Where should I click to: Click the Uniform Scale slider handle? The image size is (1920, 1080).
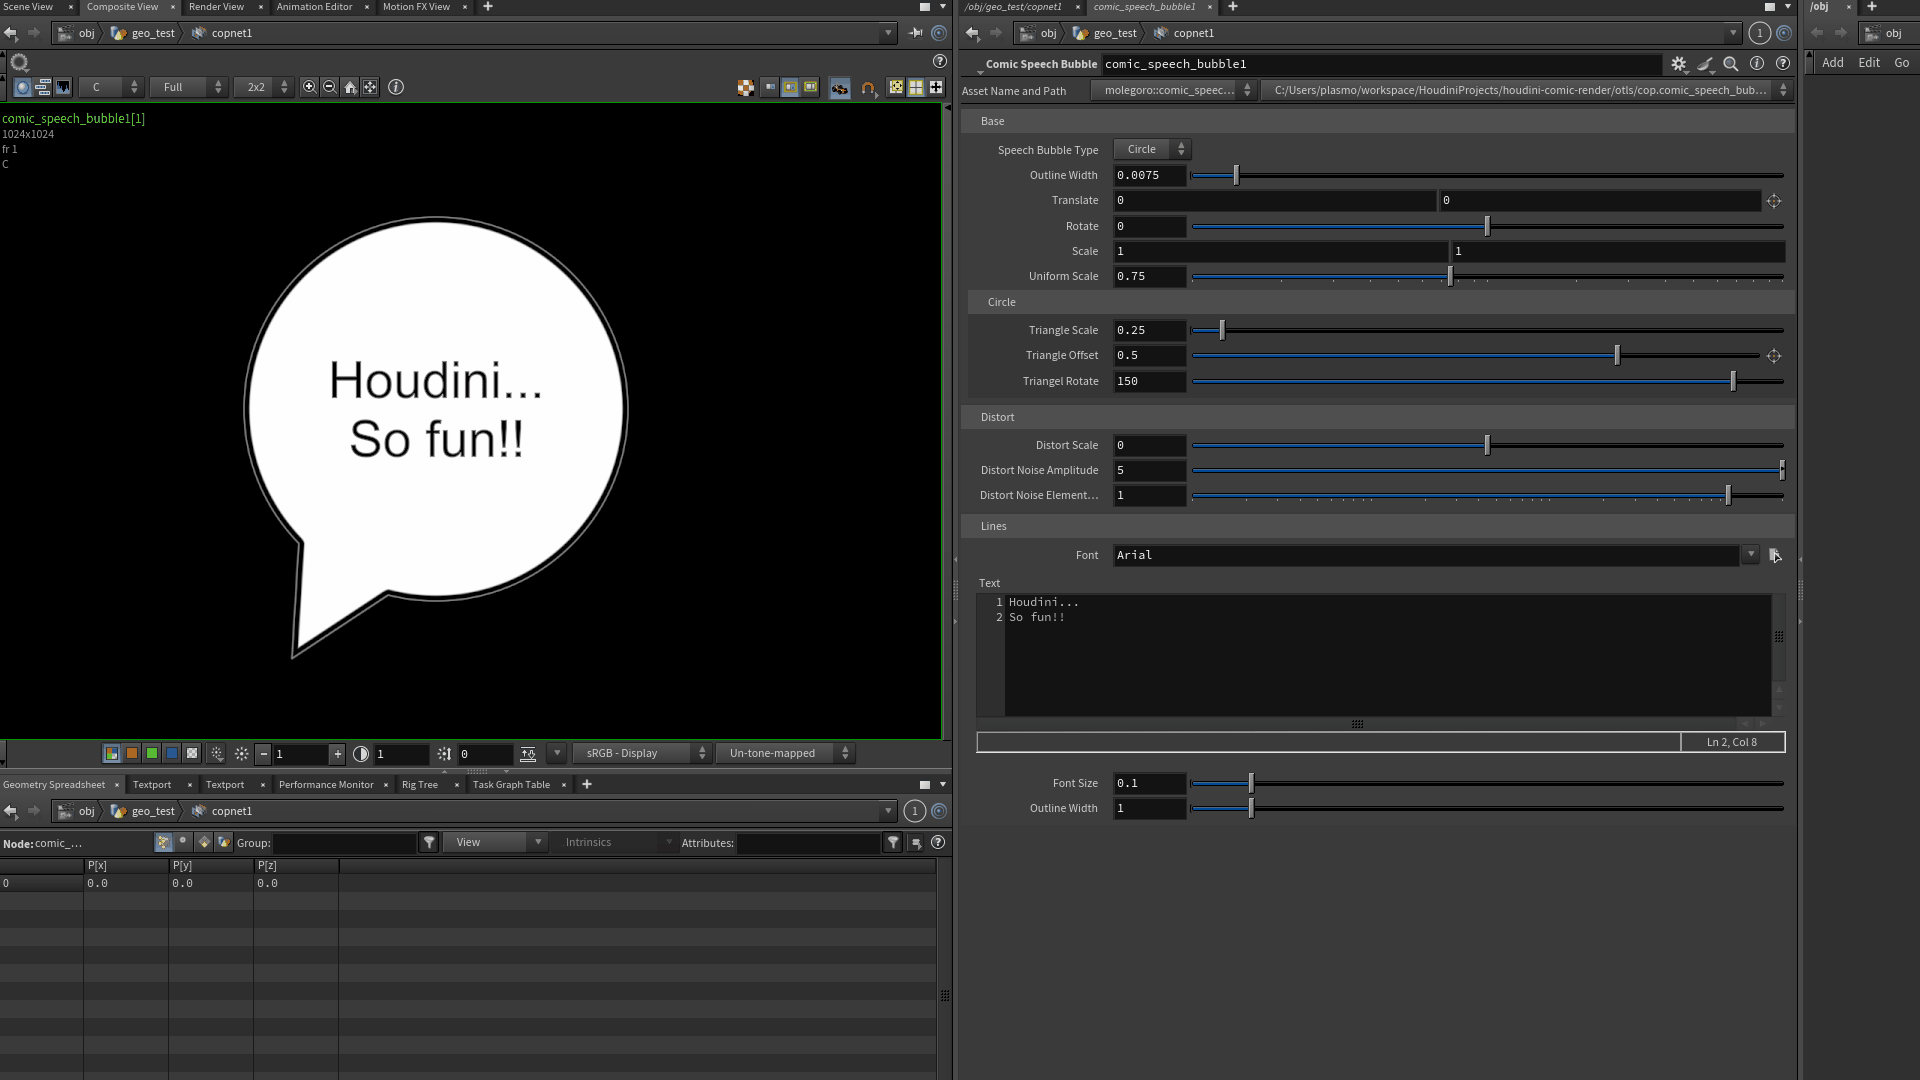coord(1450,277)
